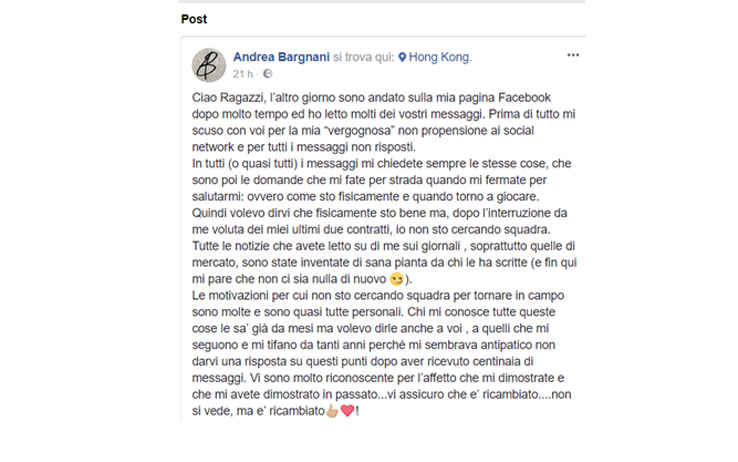Screen dimensions: 738x462
Task: Click the 'si trova qui:' text
Action: coord(363,57)
